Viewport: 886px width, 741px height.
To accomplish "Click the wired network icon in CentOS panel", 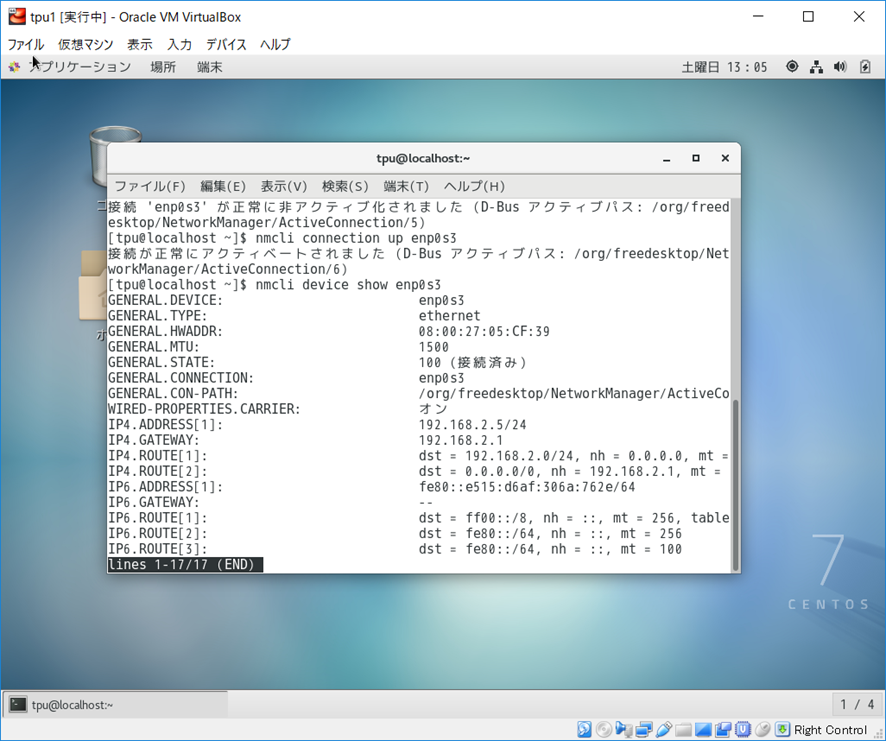I will pos(816,67).
